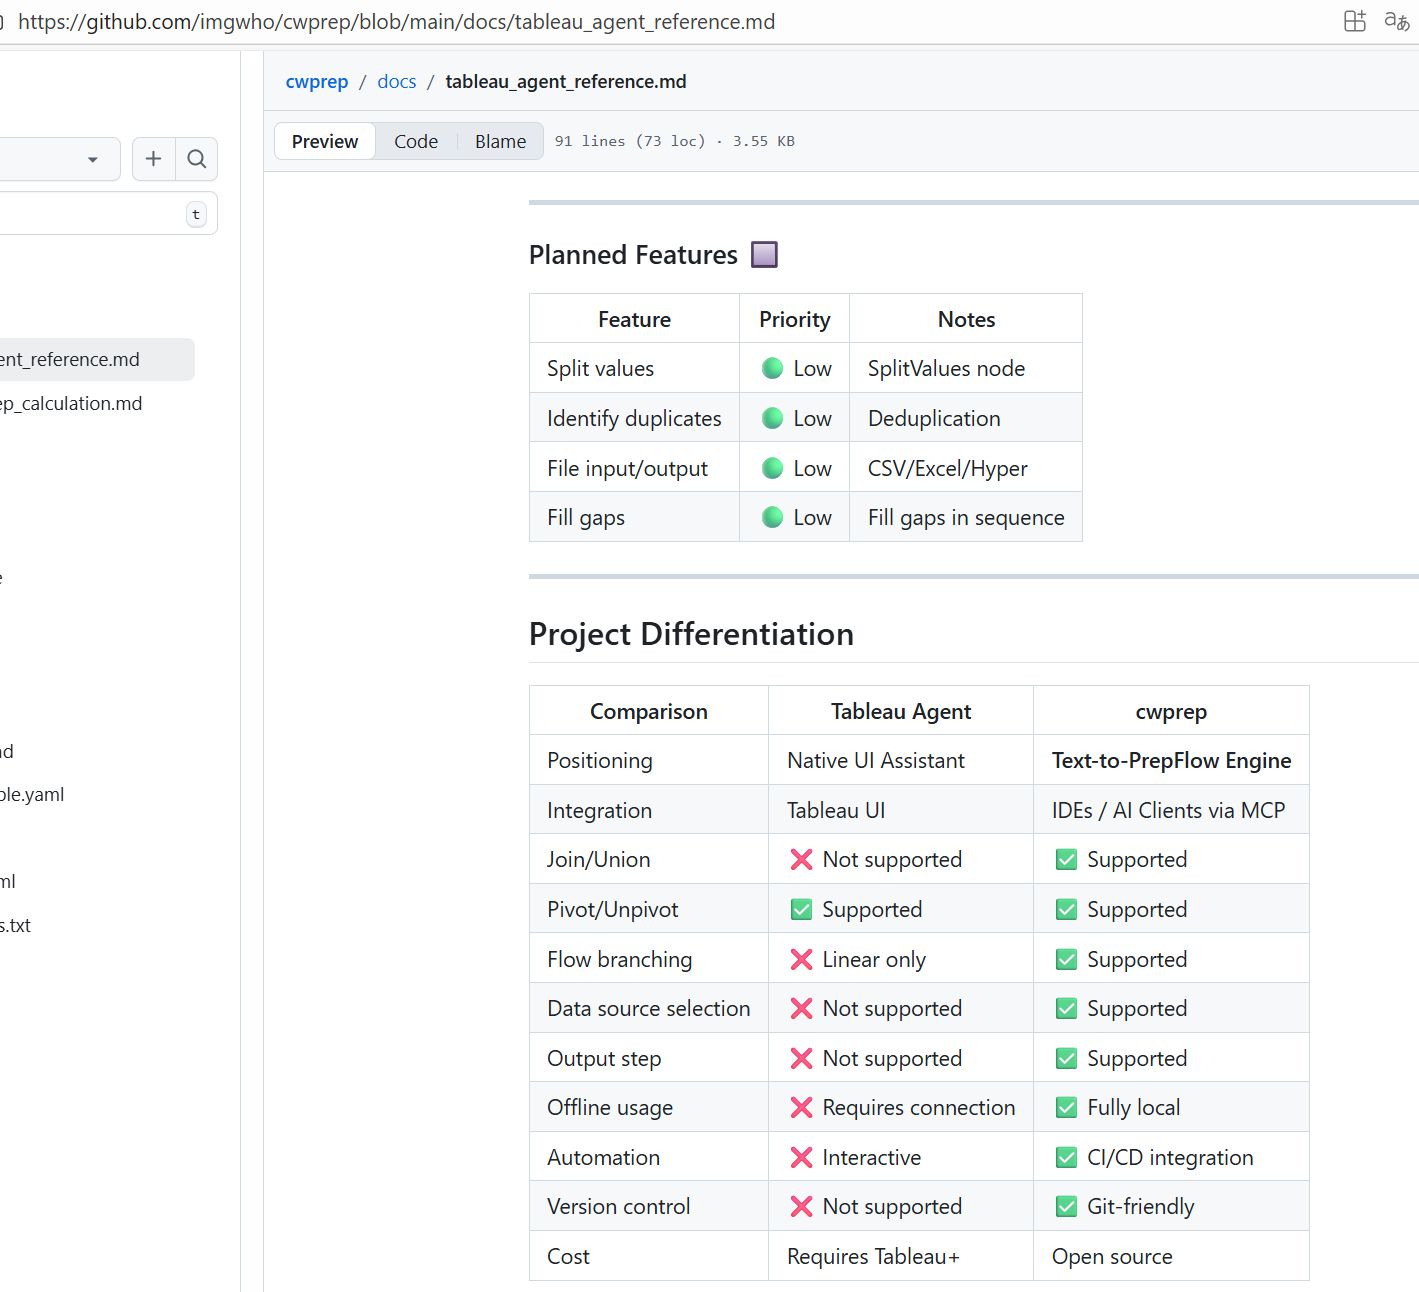The height and width of the screenshot is (1292, 1419).
Task: Click green check in Data source selection row
Action: [x=1066, y=1008]
